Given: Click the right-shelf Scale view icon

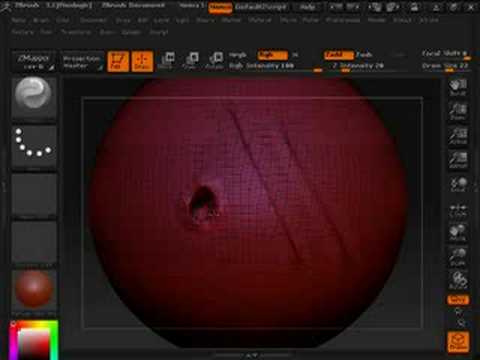Looking at the screenshot, I should coord(458,256).
